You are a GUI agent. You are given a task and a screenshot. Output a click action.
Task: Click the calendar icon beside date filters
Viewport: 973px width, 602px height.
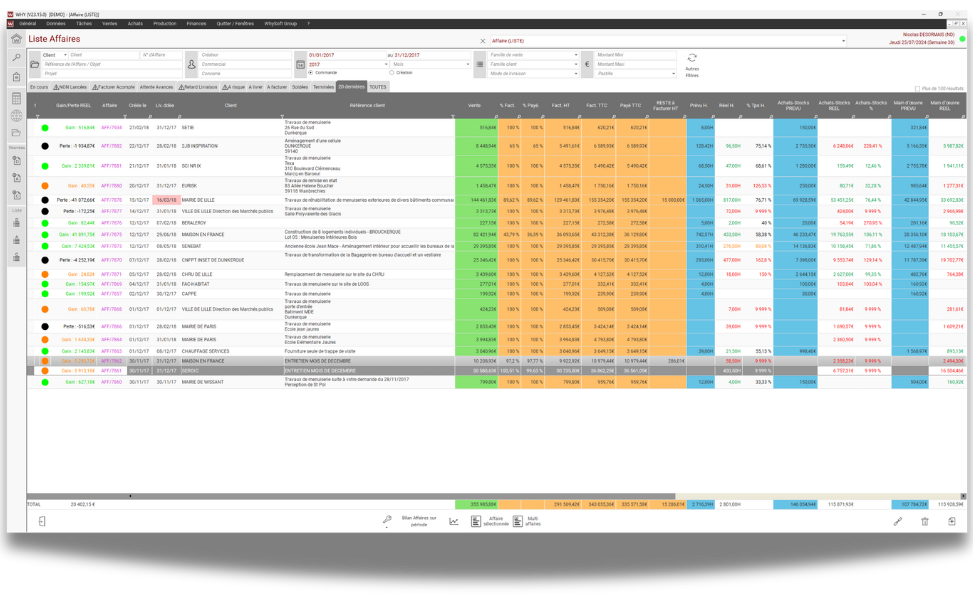tap(300, 64)
